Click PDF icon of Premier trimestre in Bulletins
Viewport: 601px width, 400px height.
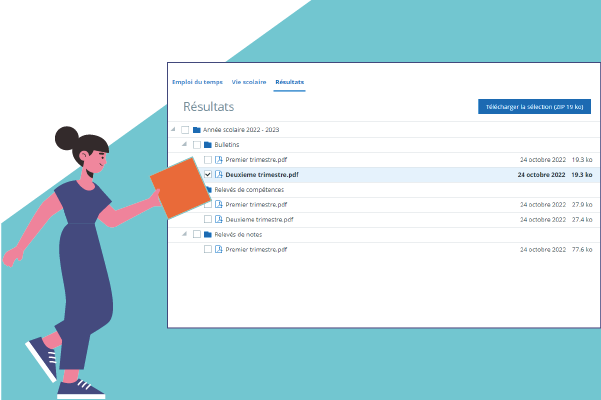click(x=219, y=160)
